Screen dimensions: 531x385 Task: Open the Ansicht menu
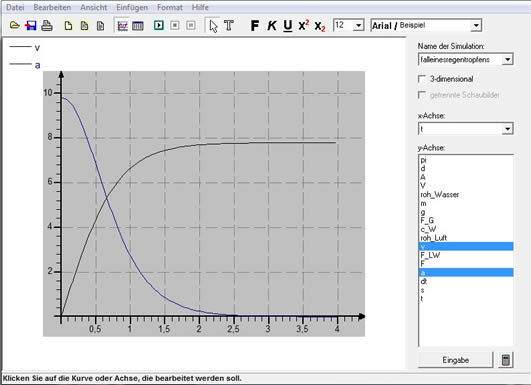click(93, 7)
